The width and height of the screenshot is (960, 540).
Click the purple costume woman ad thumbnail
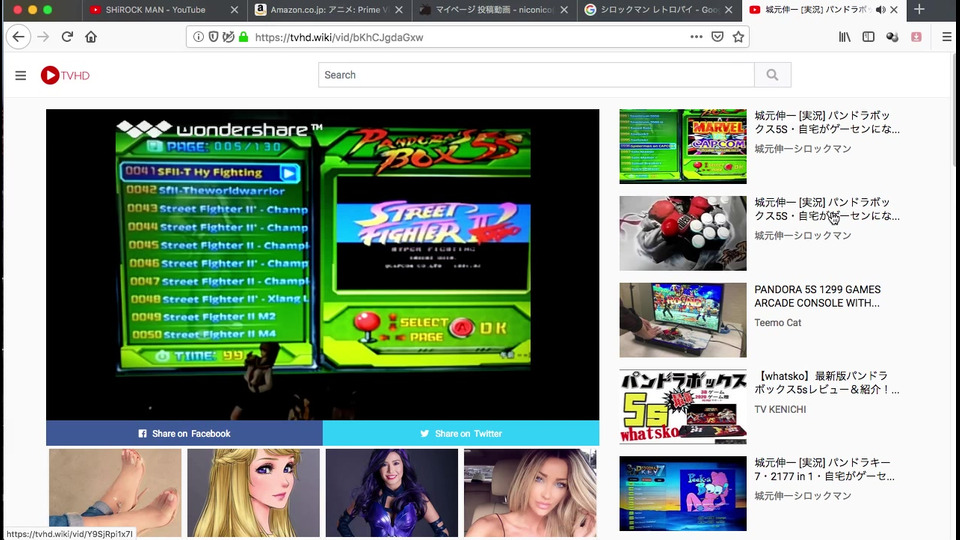[x=392, y=493]
